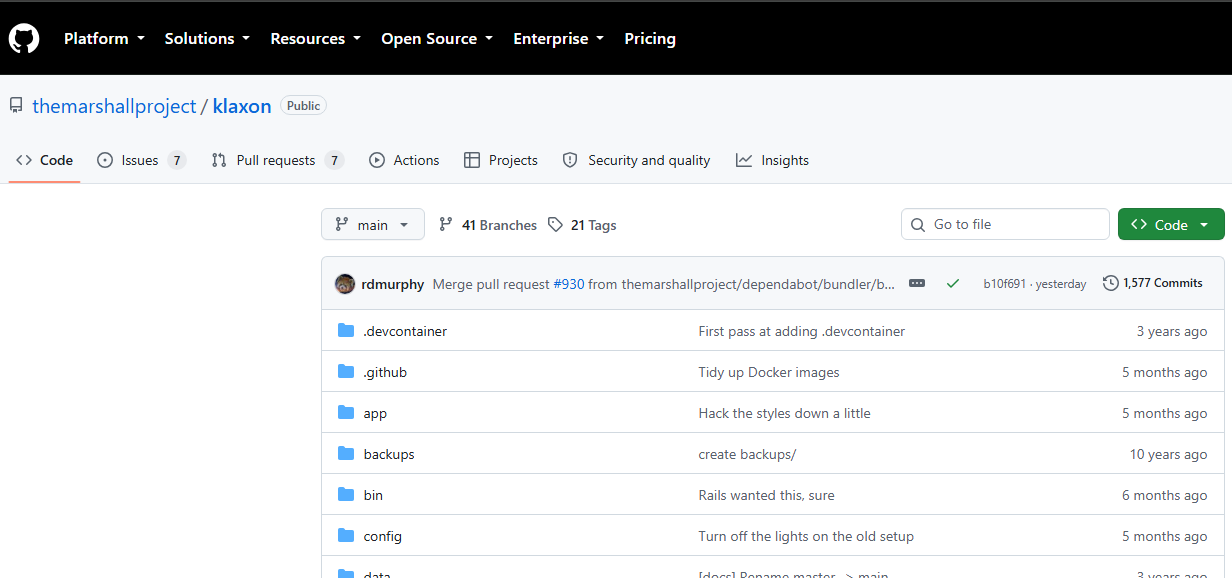Click the '6 months ago' bin timestamp
The height and width of the screenshot is (578, 1232).
(x=1164, y=495)
